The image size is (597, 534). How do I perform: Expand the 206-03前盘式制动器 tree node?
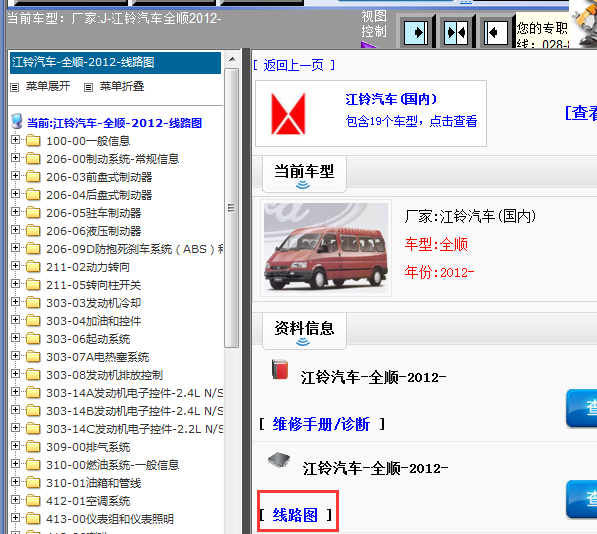15,175
